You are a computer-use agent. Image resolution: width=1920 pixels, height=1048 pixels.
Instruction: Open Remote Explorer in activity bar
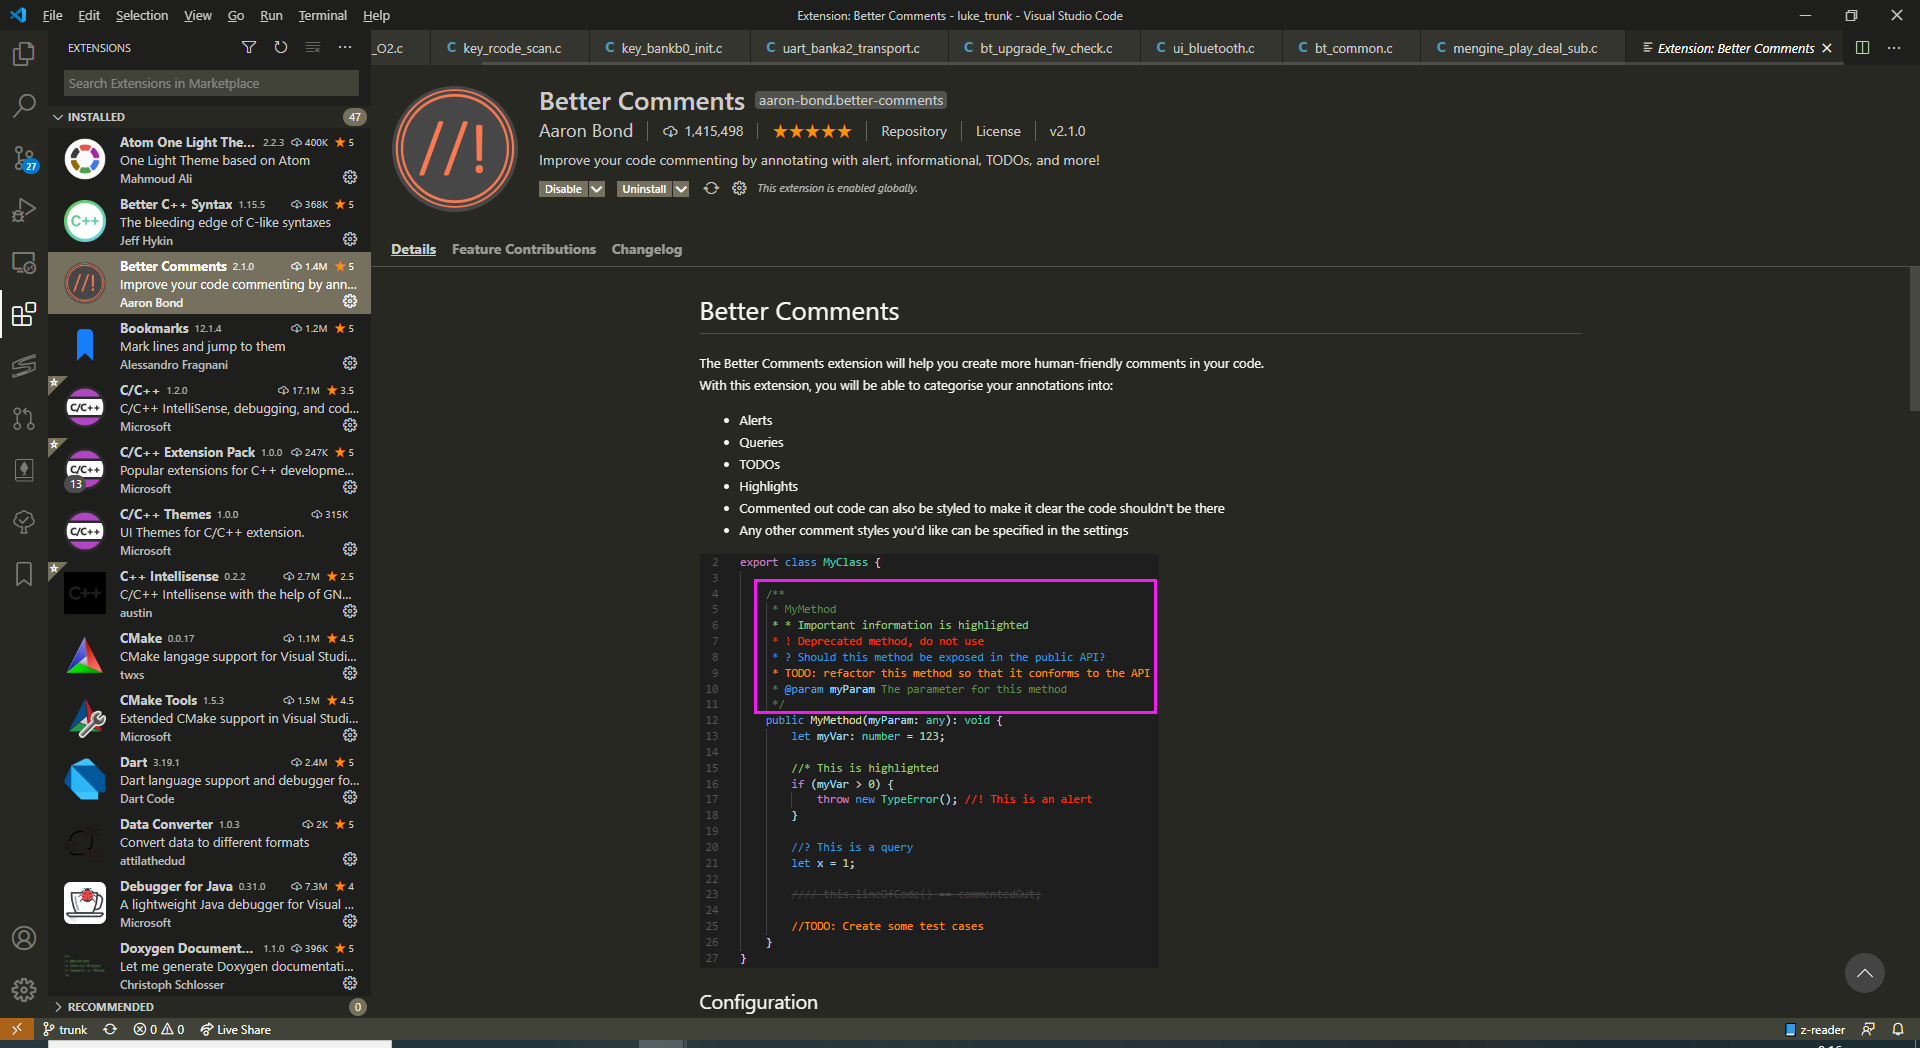tap(24, 262)
